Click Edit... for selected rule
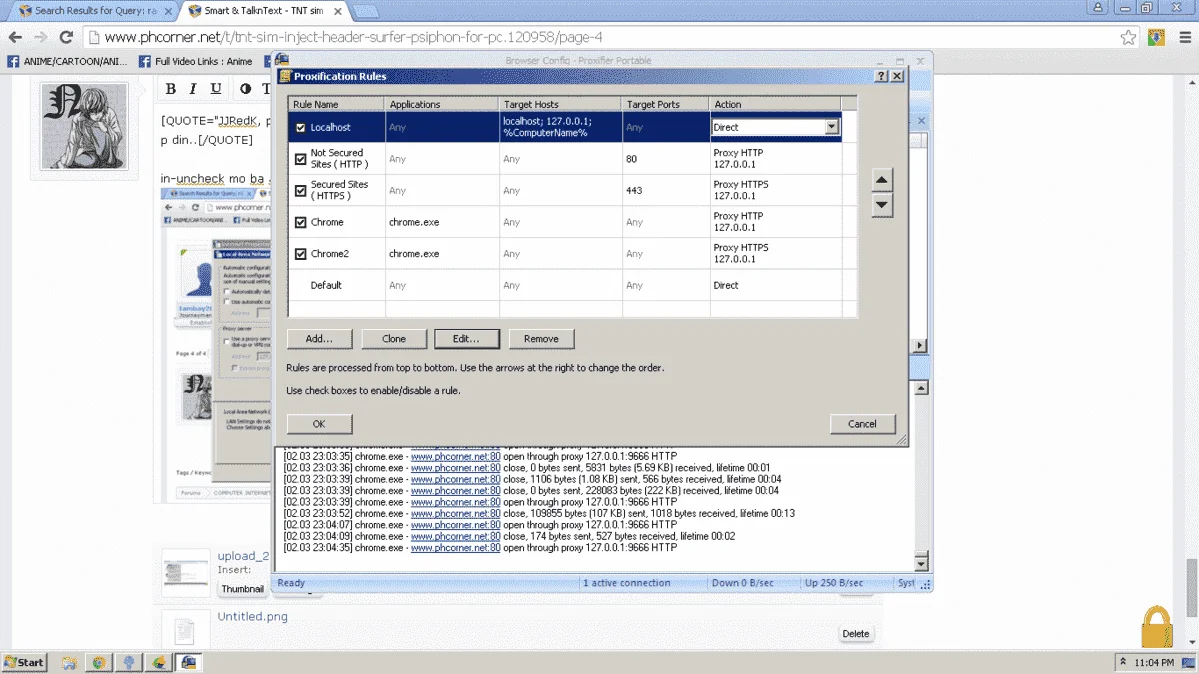1199x674 pixels. tap(466, 339)
